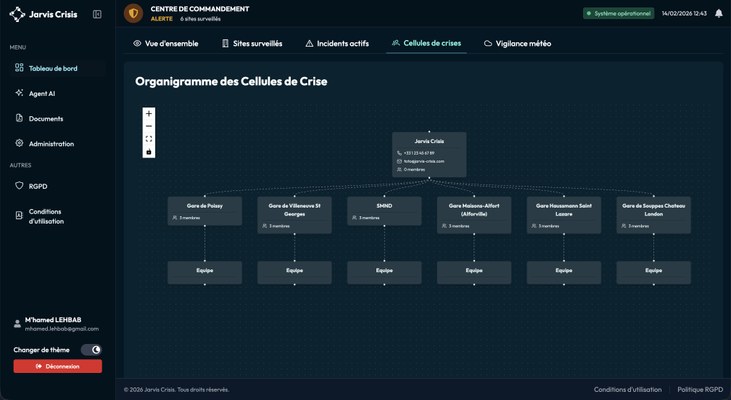Click the red Déconnexion button
The width and height of the screenshot is (731, 400).
coord(57,366)
